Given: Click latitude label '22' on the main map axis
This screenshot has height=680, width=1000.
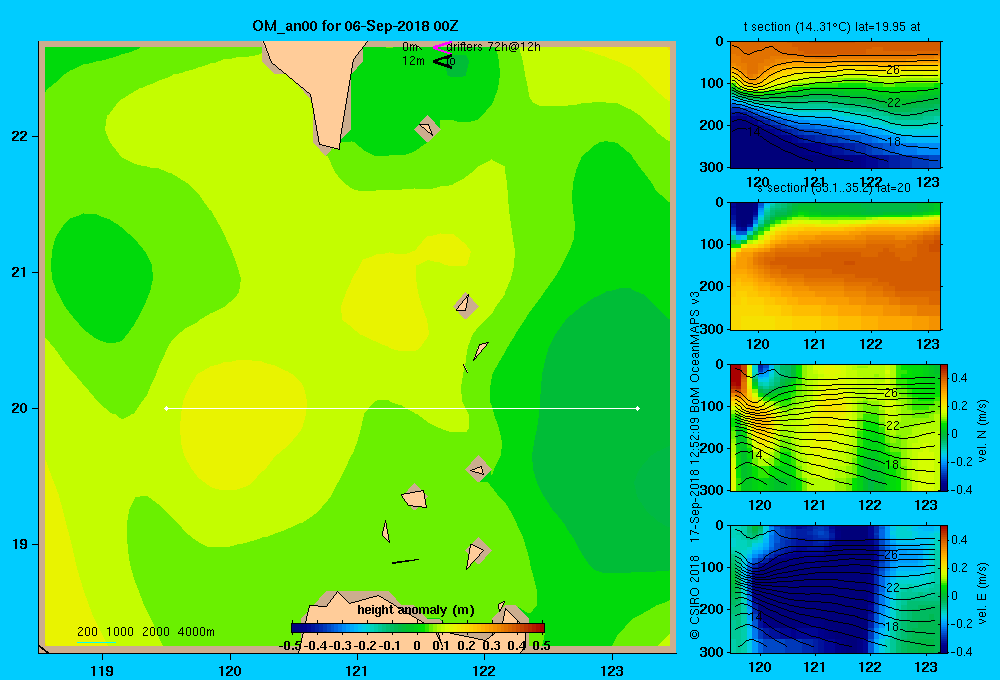Looking at the screenshot, I should 20,137.
